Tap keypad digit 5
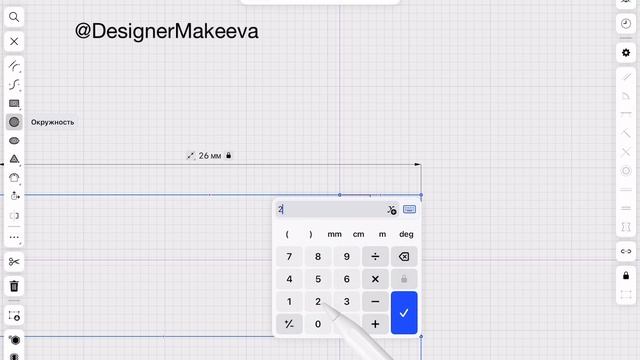Viewport: 640px width, 360px height. pyautogui.click(x=318, y=279)
